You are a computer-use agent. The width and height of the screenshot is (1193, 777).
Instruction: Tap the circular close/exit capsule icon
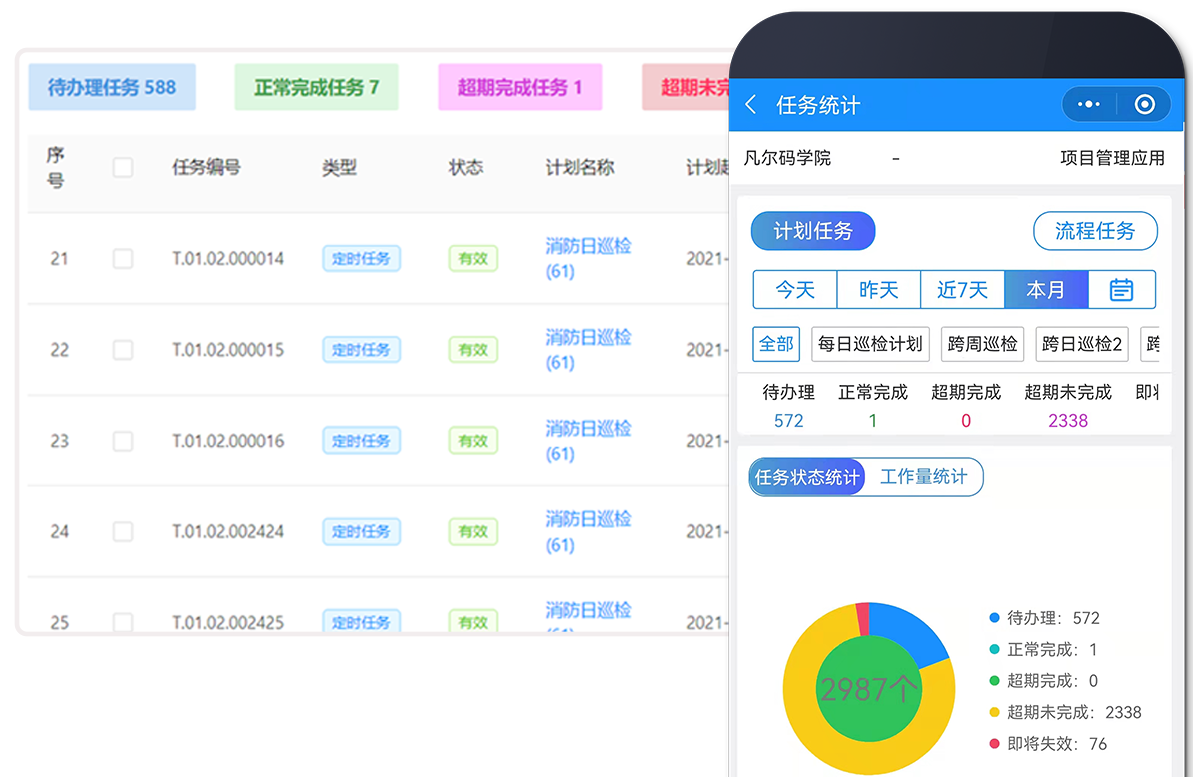[1142, 104]
